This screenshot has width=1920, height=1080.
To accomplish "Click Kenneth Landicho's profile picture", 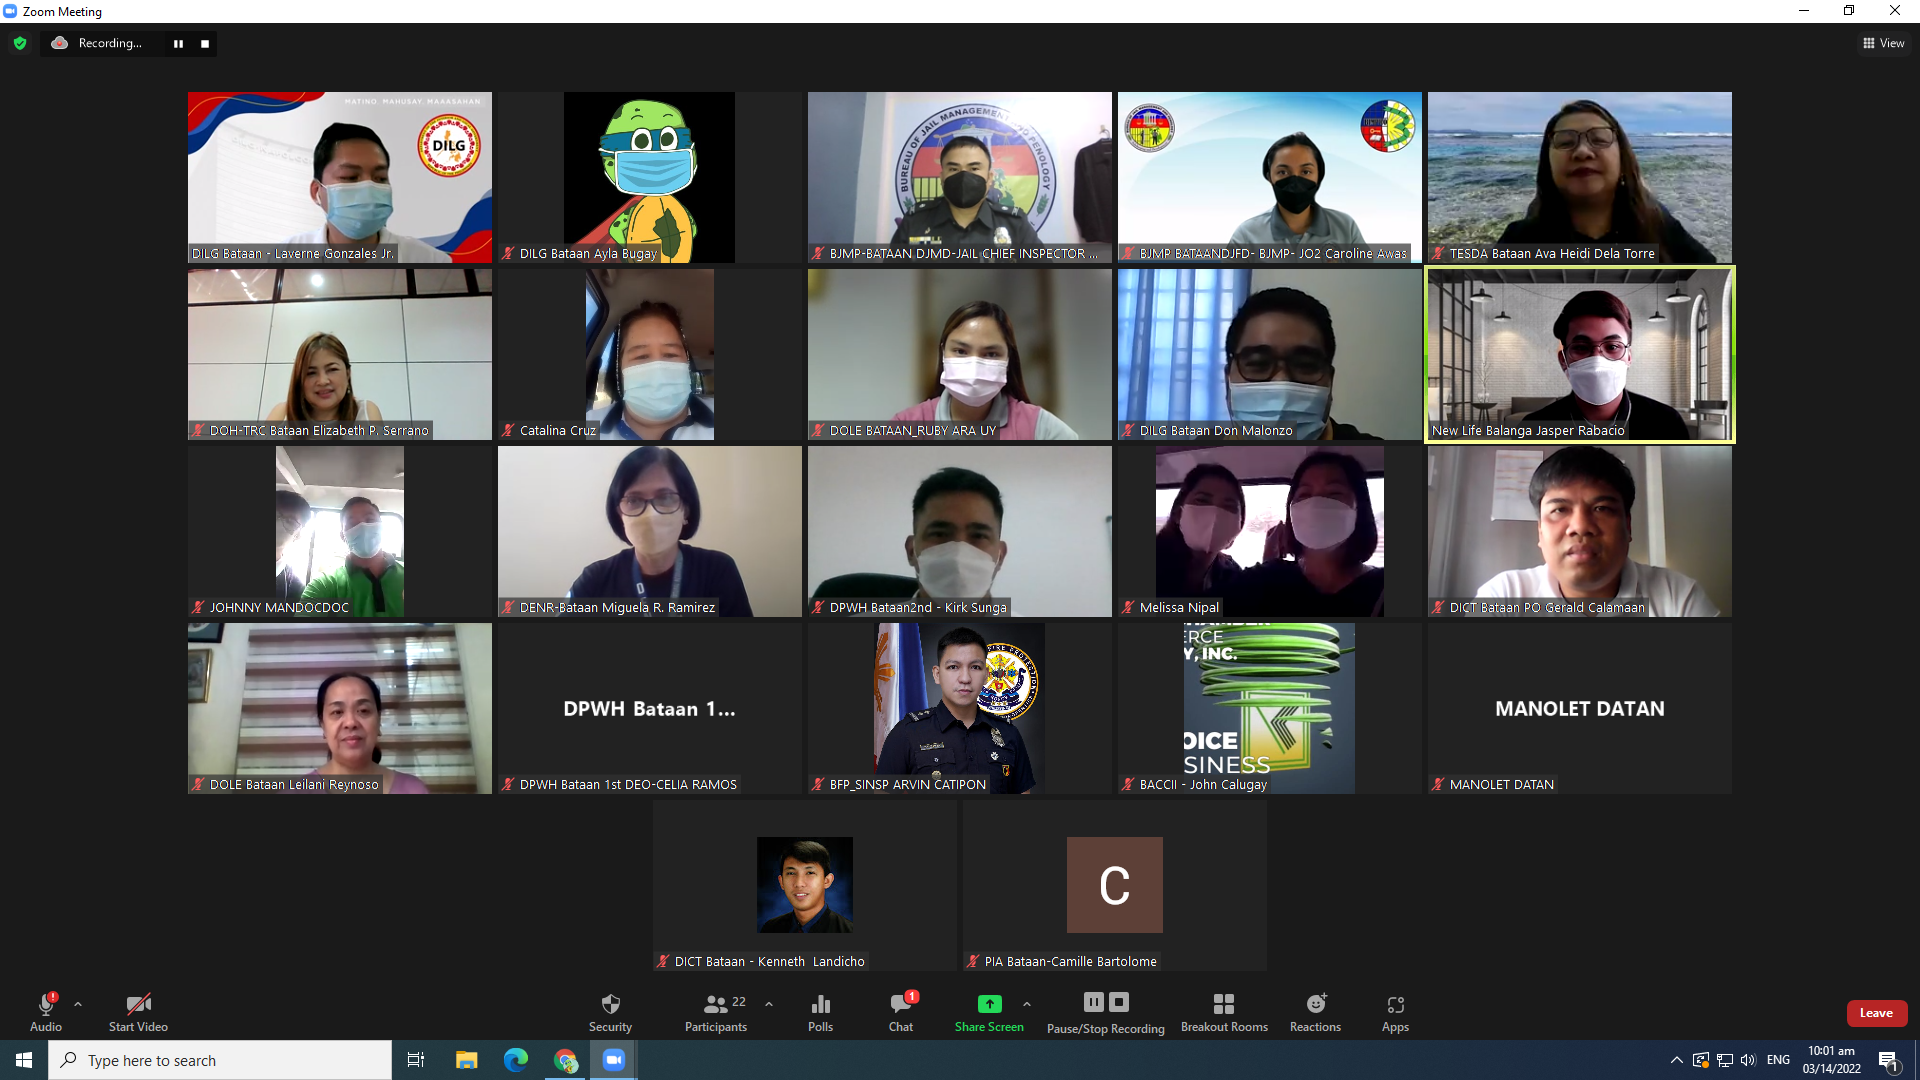I will (805, 885).
